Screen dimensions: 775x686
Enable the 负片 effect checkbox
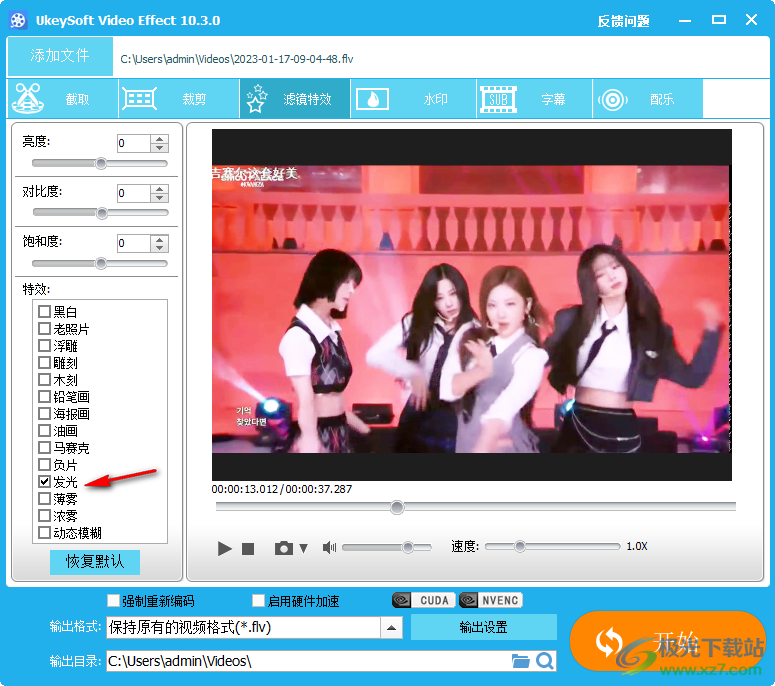click(x=44, y=465)
